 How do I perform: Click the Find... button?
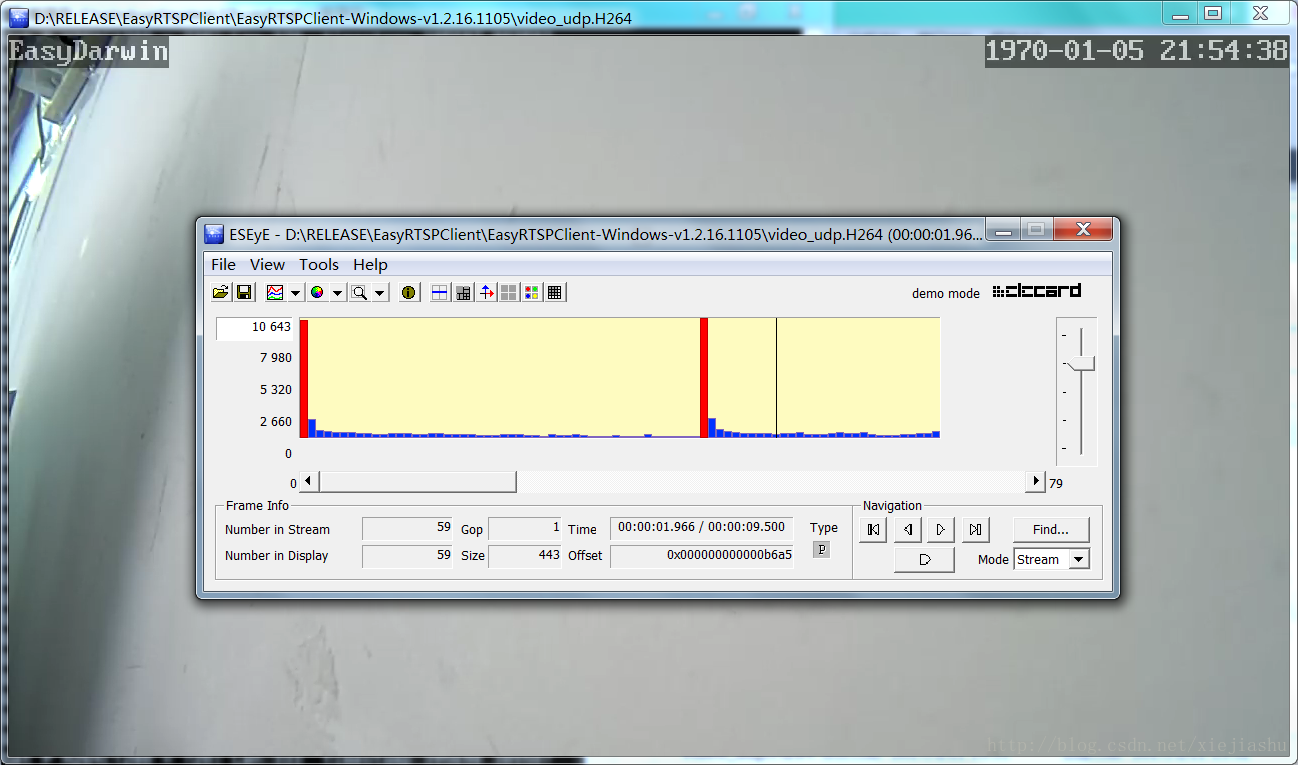(1051, 530)
